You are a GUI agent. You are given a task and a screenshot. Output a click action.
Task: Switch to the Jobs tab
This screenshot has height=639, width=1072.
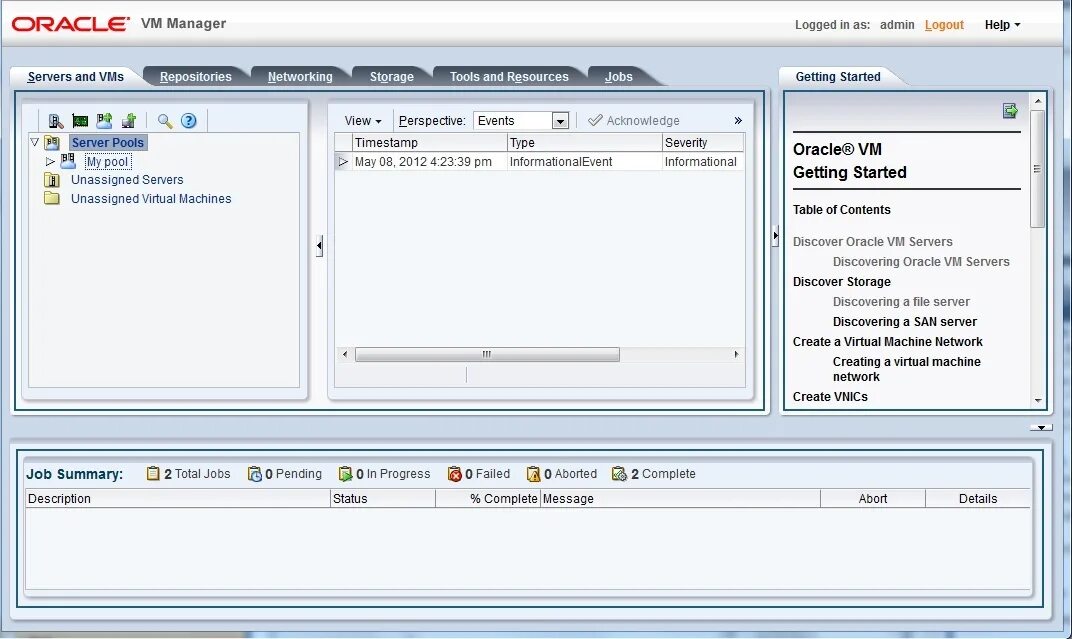619,77
